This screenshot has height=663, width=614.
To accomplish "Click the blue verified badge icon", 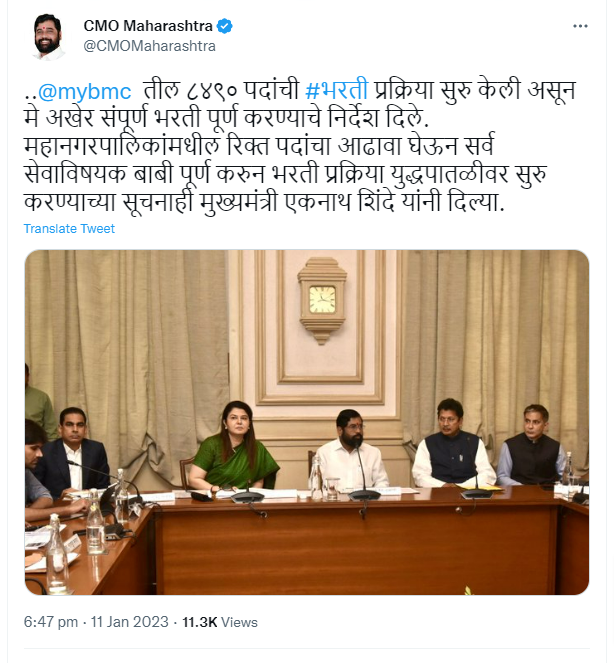I will 225,26.
